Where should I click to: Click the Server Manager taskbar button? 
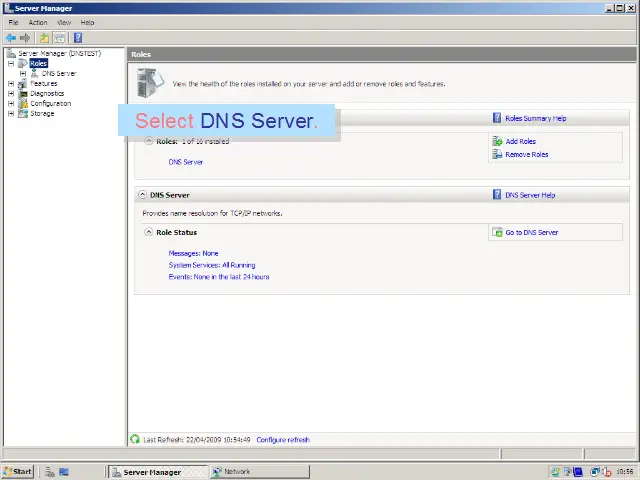[158, 472]
